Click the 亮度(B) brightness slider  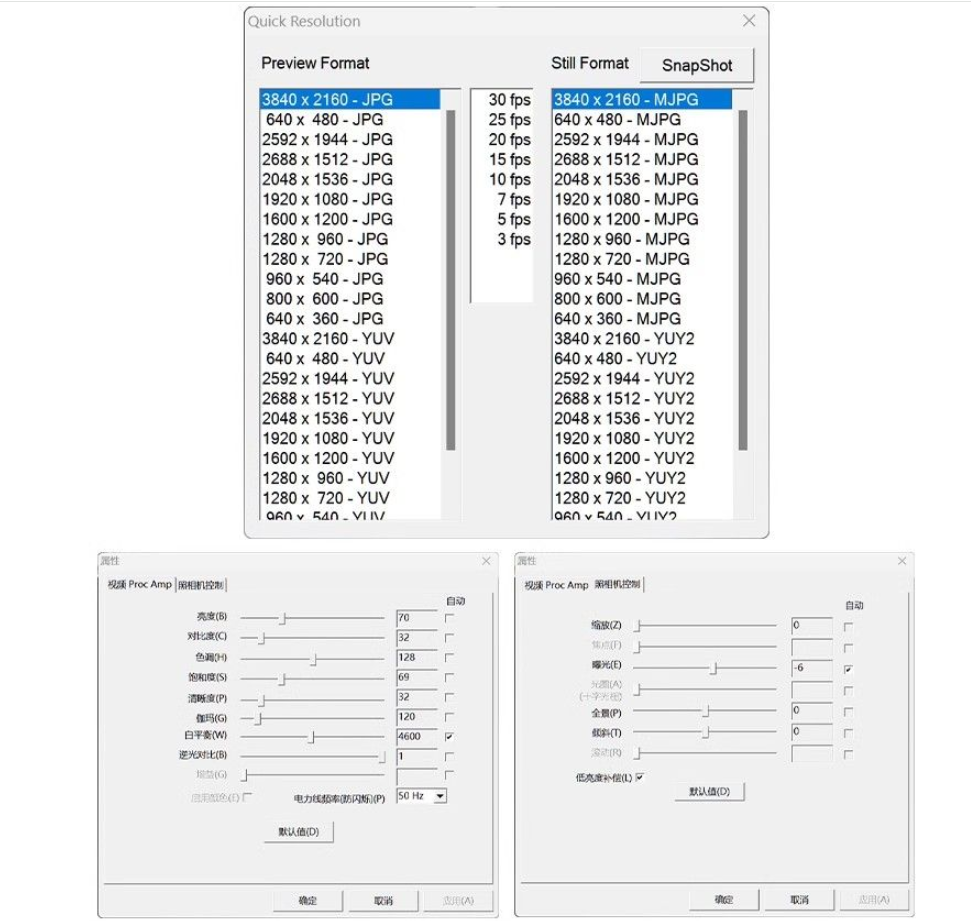pyautogui.click(x=312, y=618)
